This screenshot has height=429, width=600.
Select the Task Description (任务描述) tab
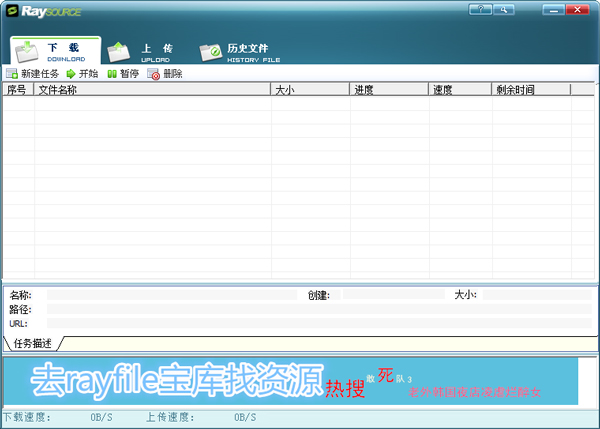tap(37, 344)
